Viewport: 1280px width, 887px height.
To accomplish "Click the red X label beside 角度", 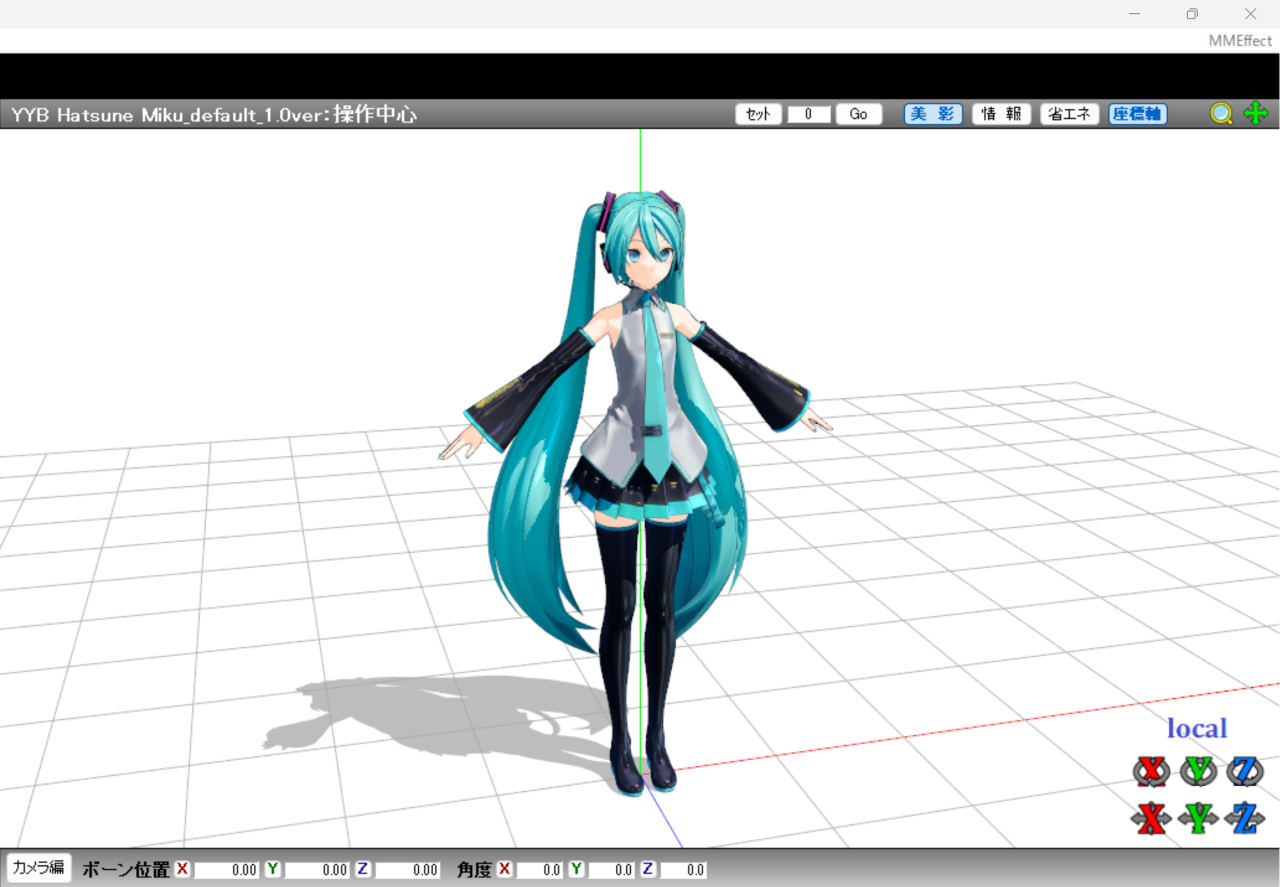I will pyautogui.click(x=504, y=869).
